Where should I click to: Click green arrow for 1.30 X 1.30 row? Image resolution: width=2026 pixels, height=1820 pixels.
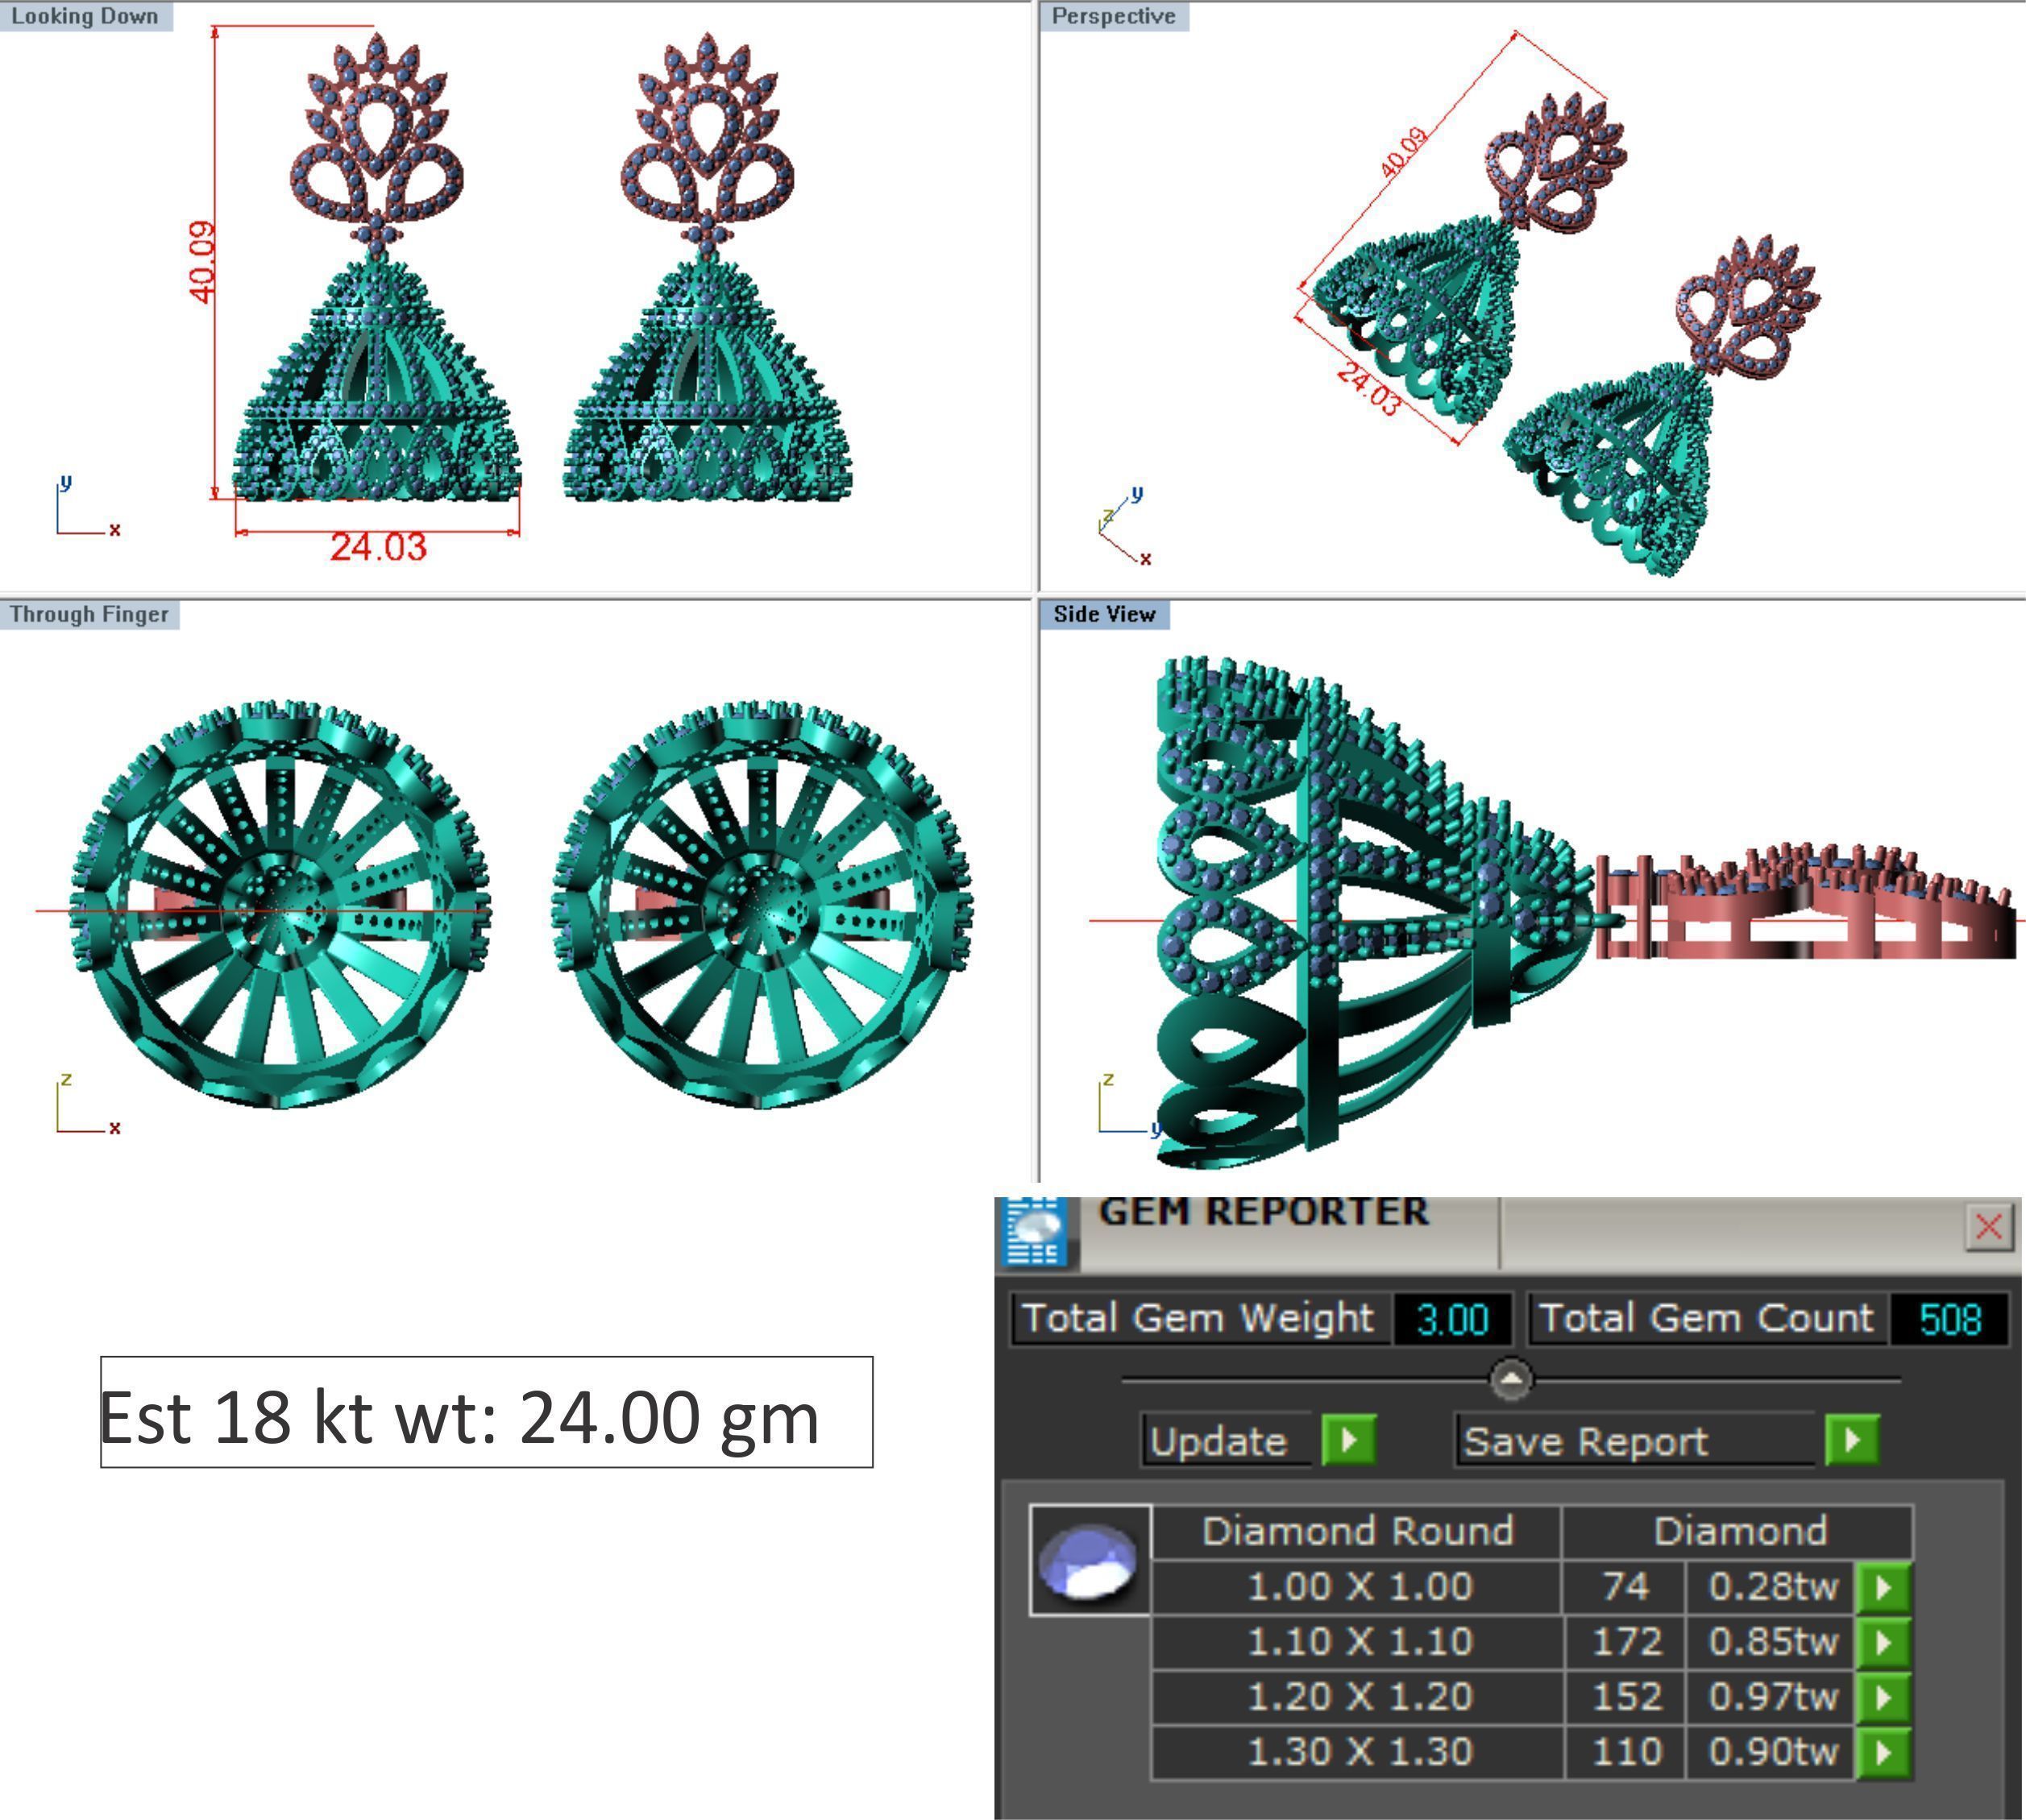[x=1883, y=1752]
